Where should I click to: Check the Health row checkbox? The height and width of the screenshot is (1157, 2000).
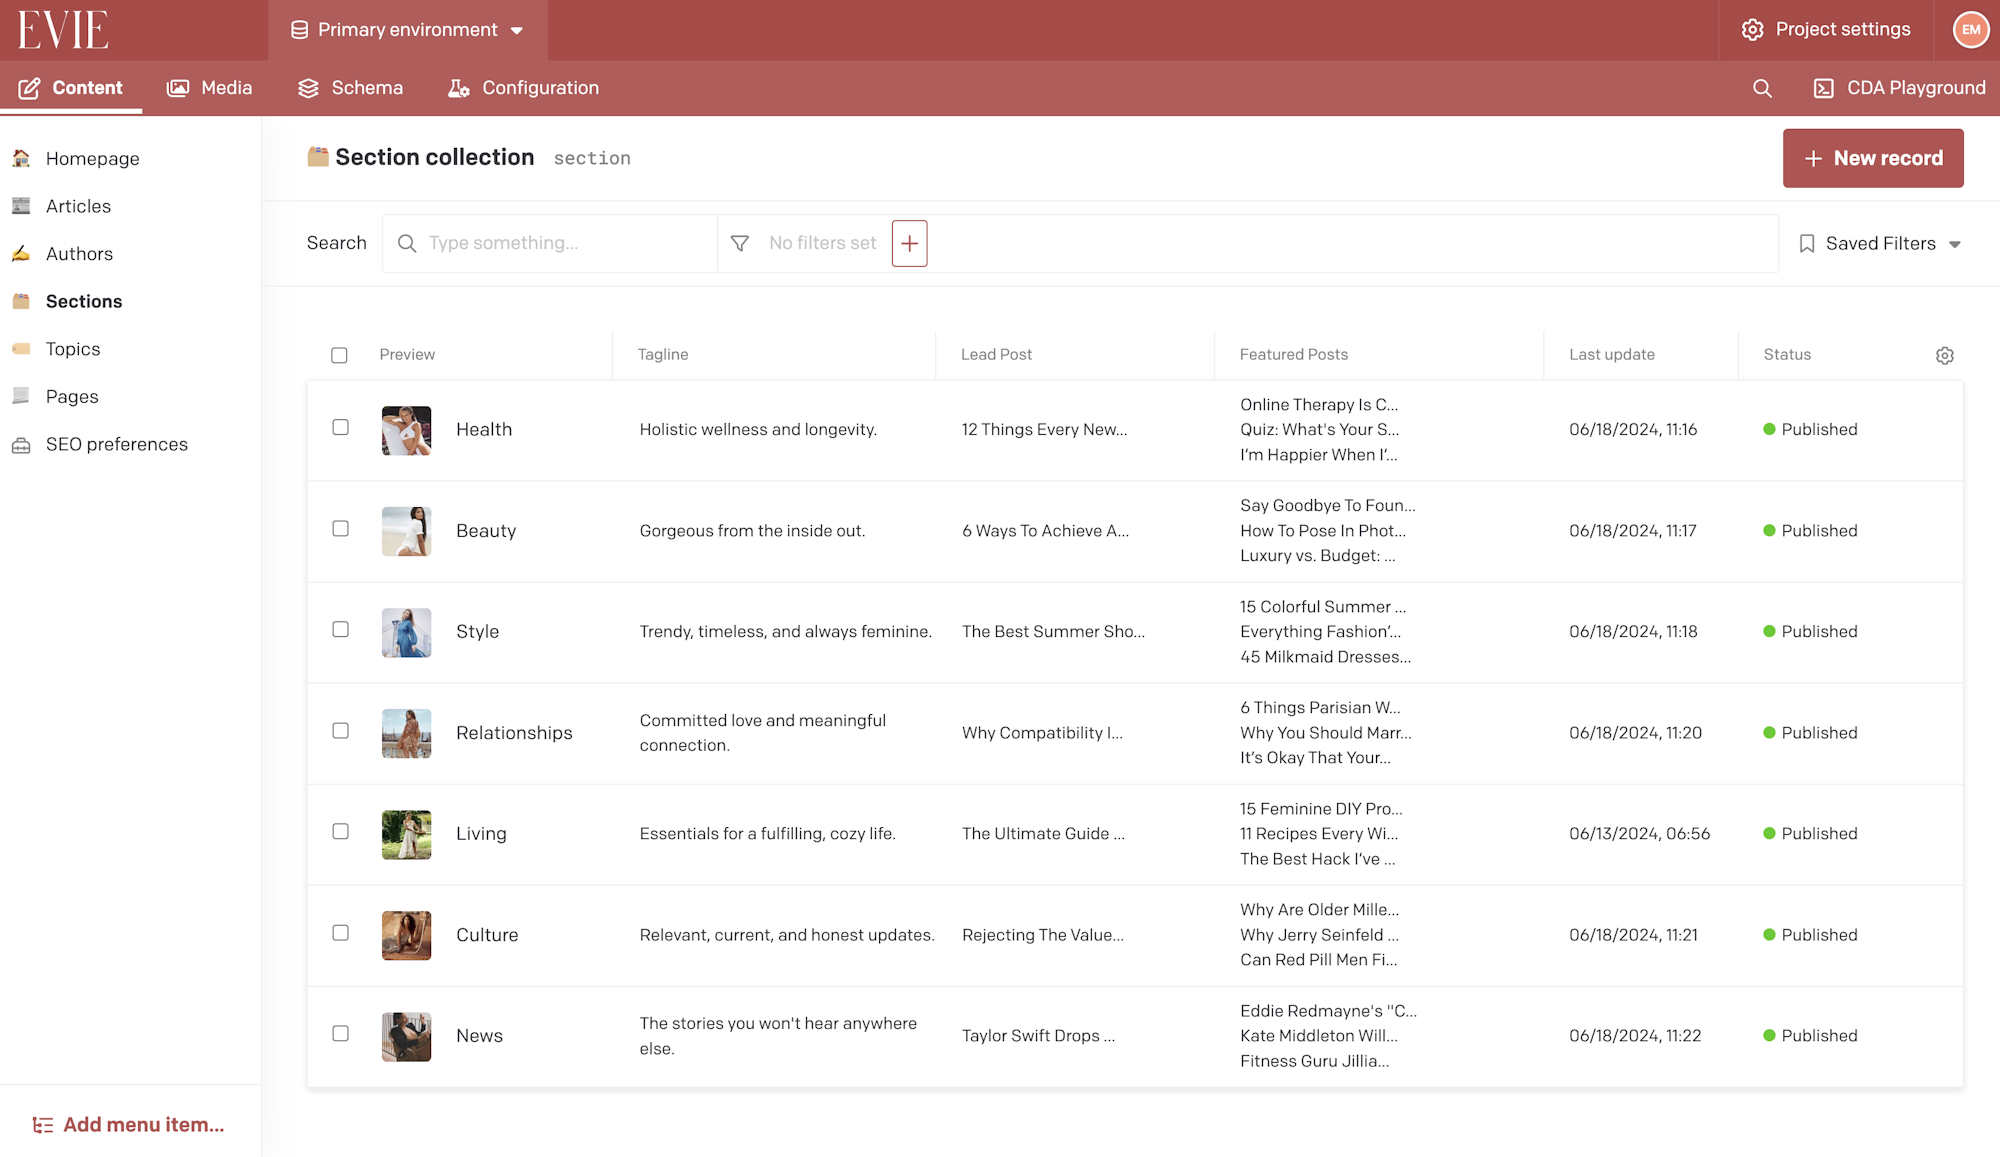point(340,428)
